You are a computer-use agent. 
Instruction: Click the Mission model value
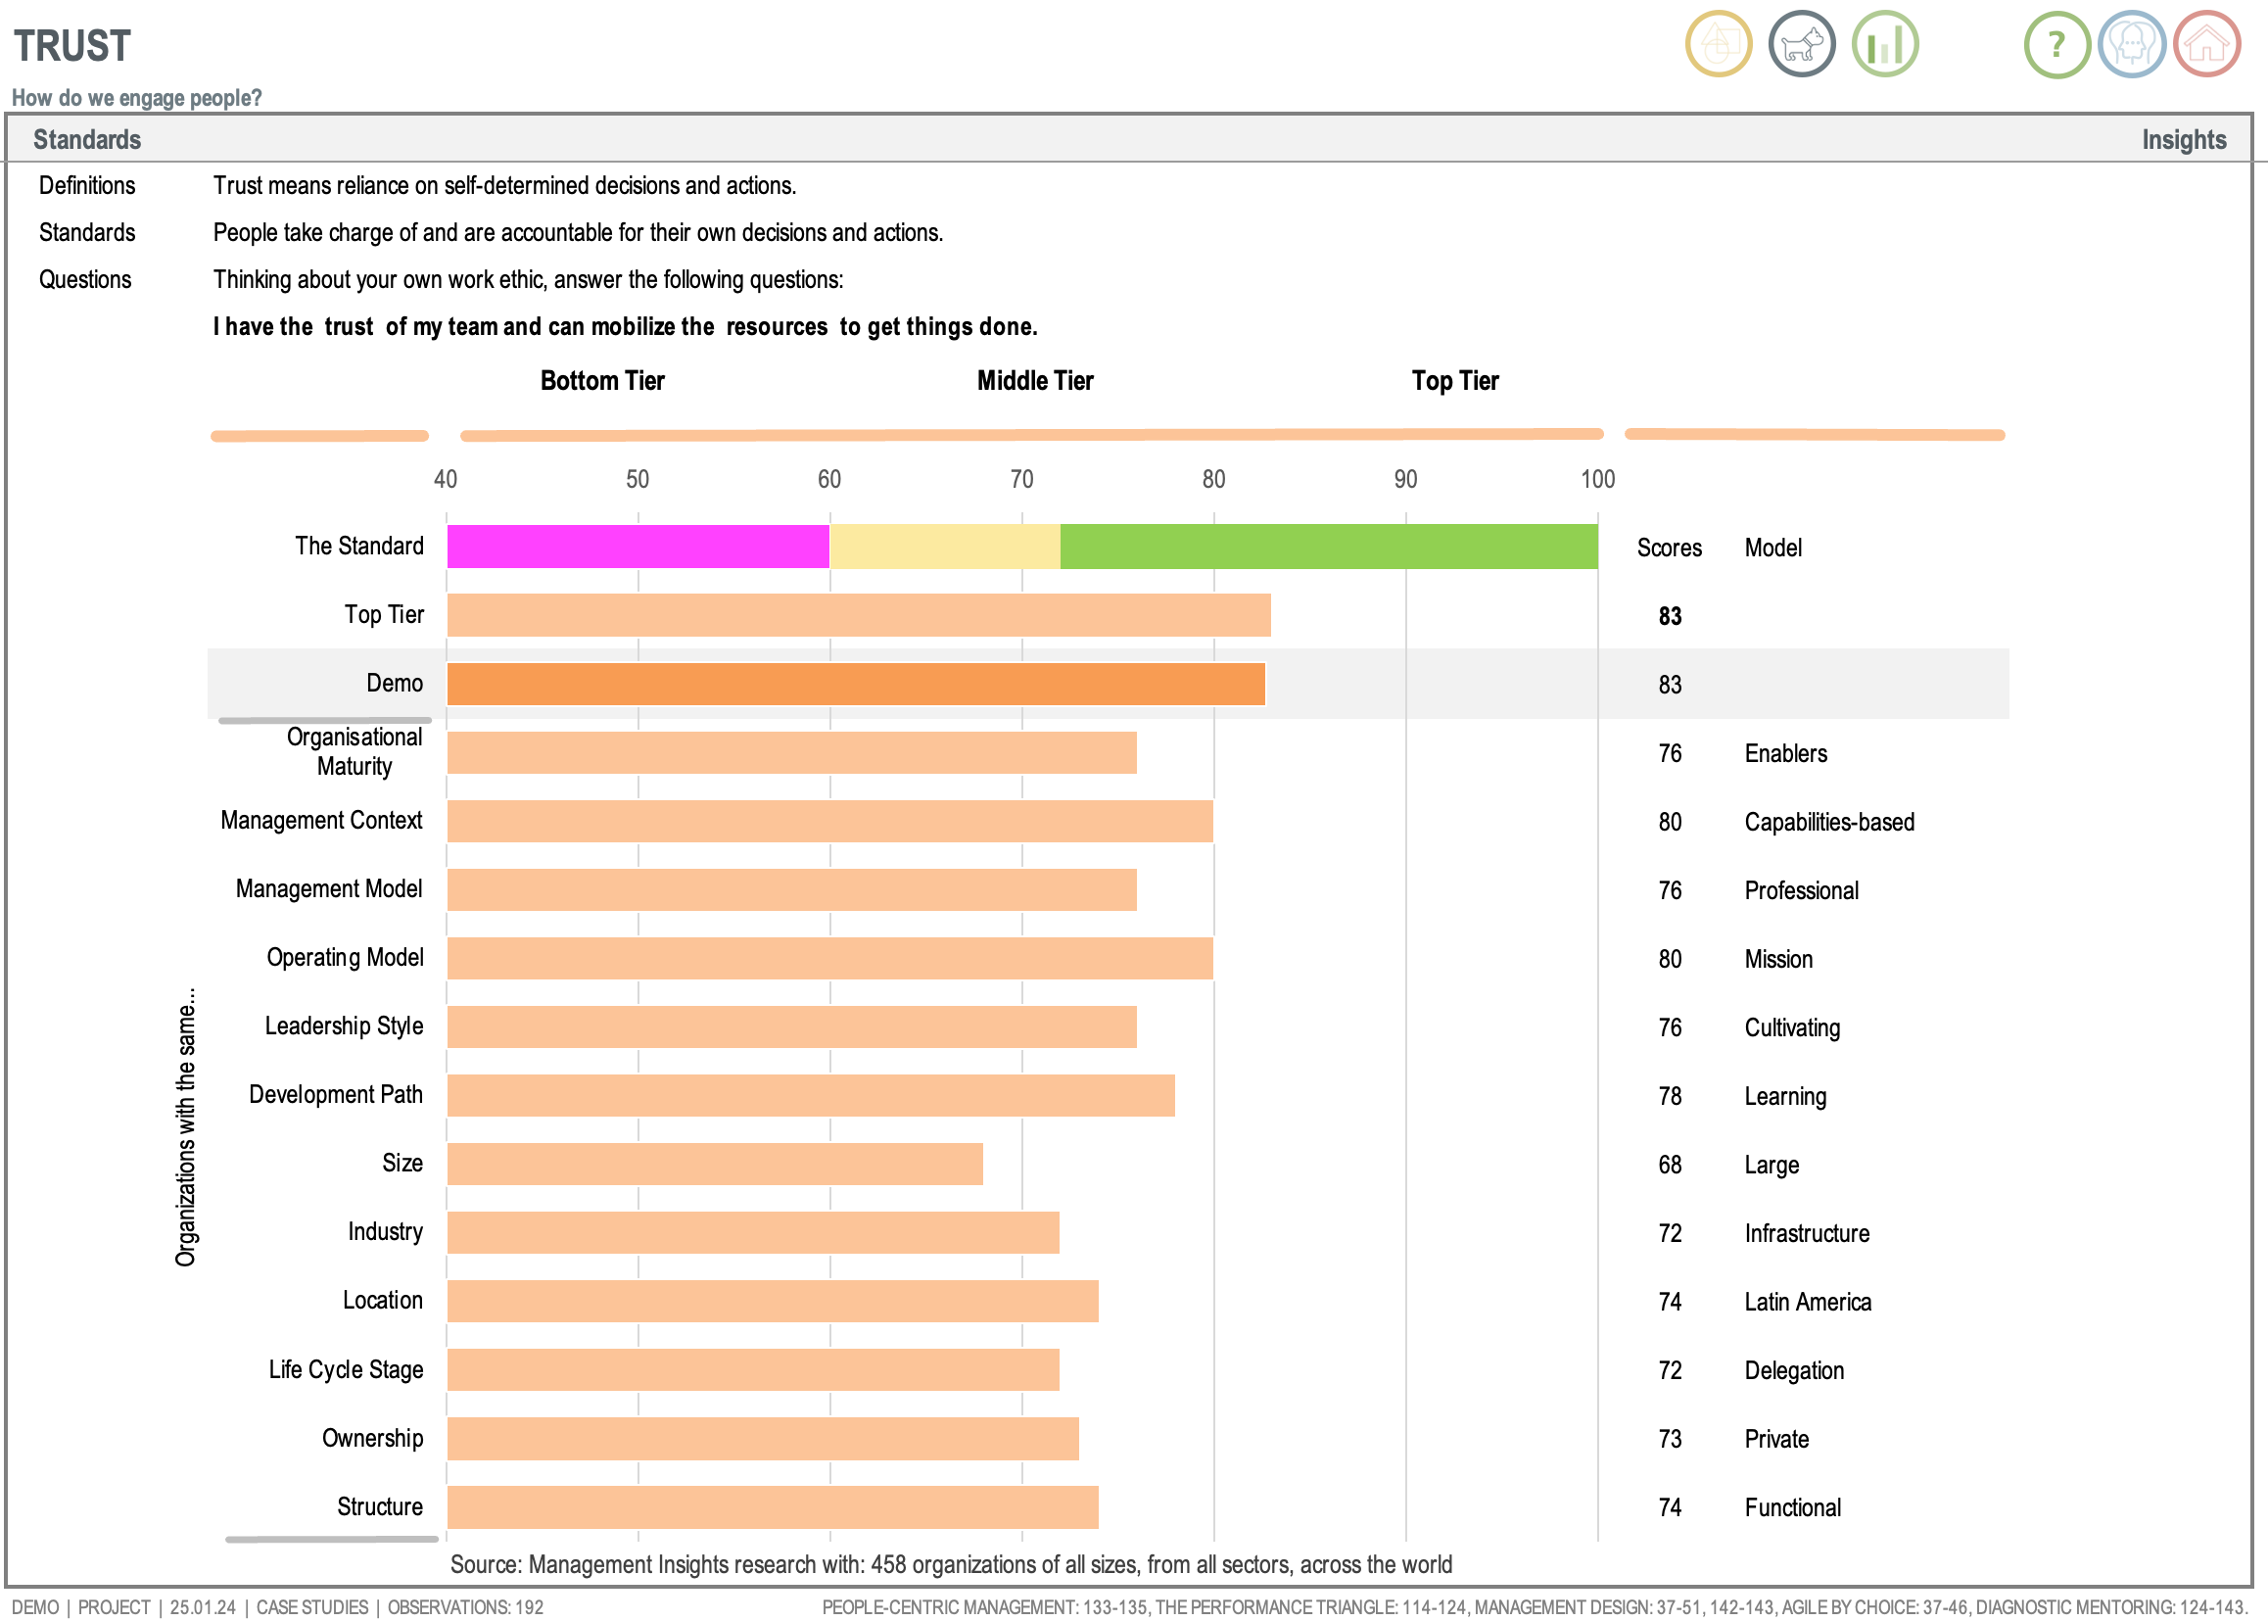click(1778, 959)
